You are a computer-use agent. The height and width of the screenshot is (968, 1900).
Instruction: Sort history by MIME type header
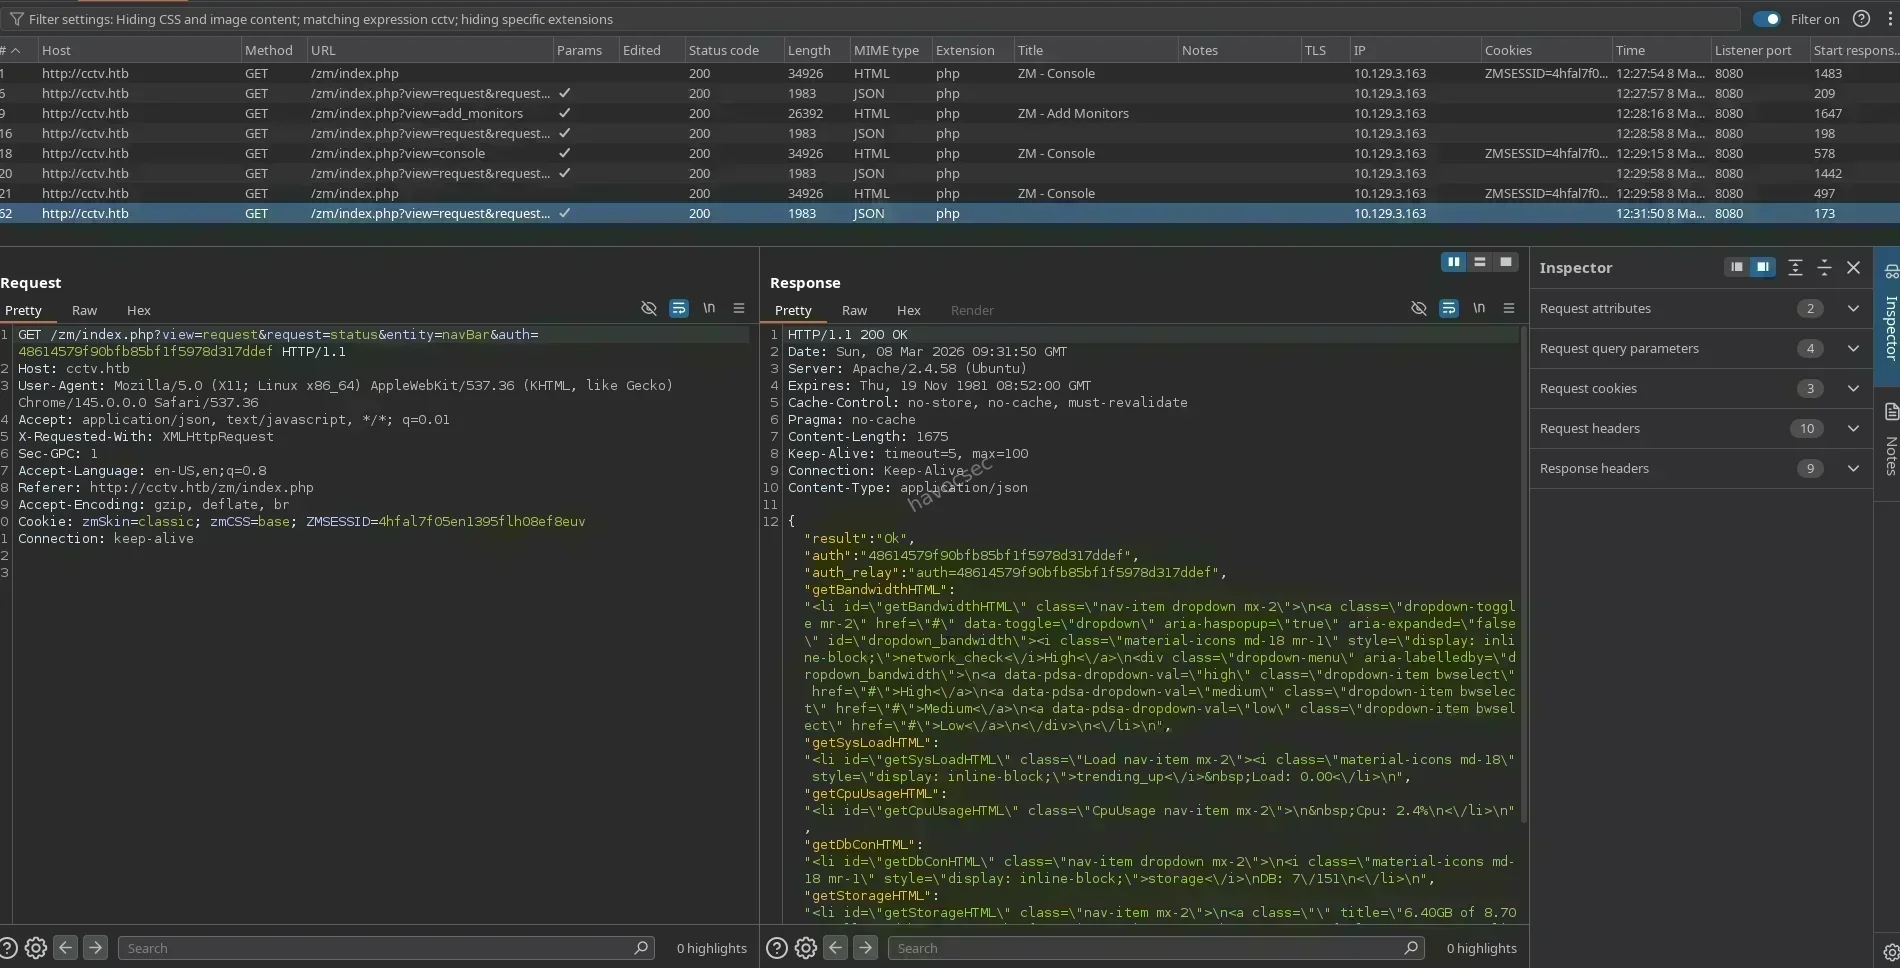890,50
